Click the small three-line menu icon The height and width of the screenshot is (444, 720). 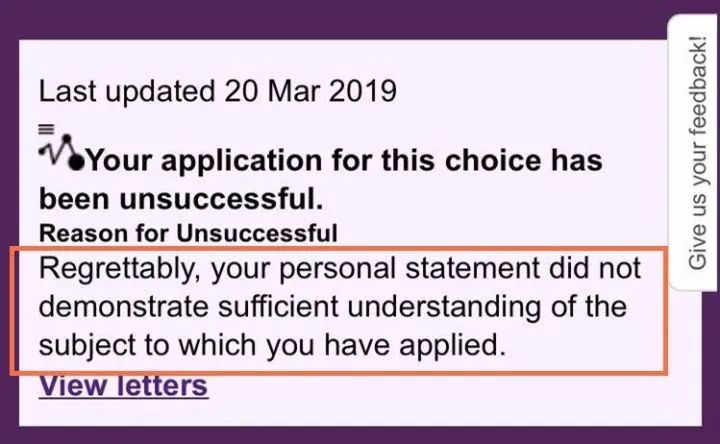46,129
